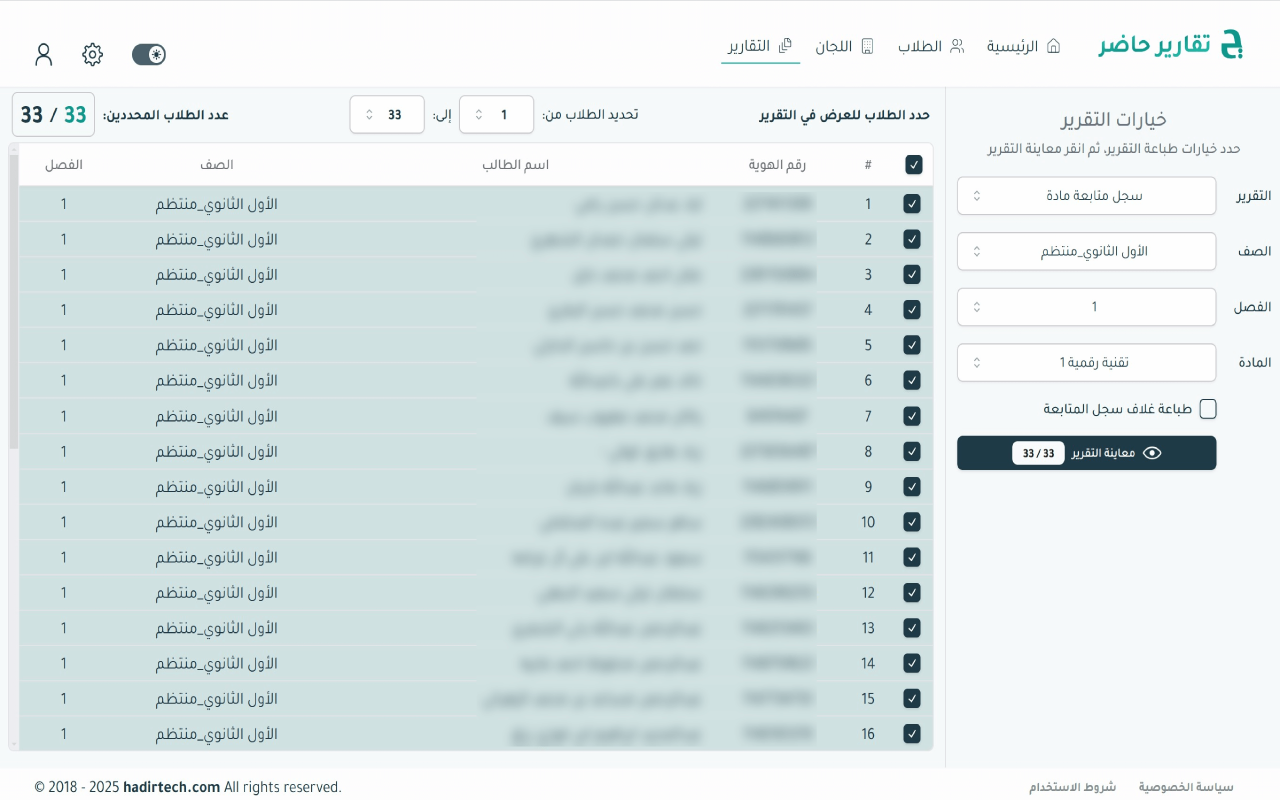Toggle the dark mode switch

tap(149, 55)
